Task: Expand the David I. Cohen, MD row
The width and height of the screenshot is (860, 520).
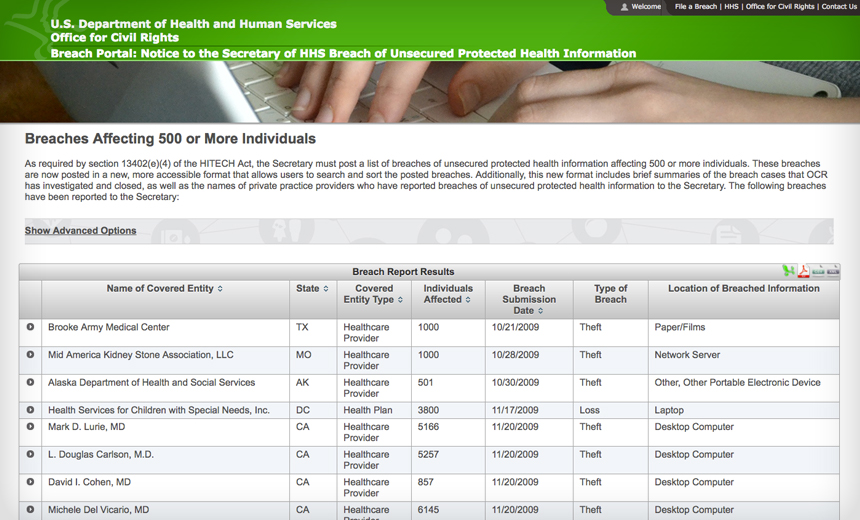Action: tap(30, 482)
